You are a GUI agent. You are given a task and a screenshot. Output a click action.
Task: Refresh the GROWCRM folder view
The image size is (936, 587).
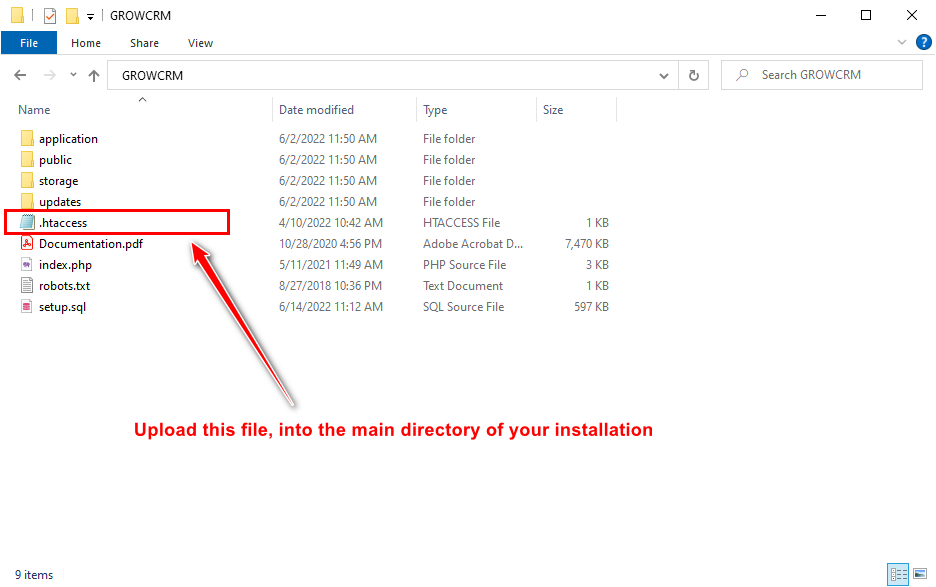pos(694,75)
